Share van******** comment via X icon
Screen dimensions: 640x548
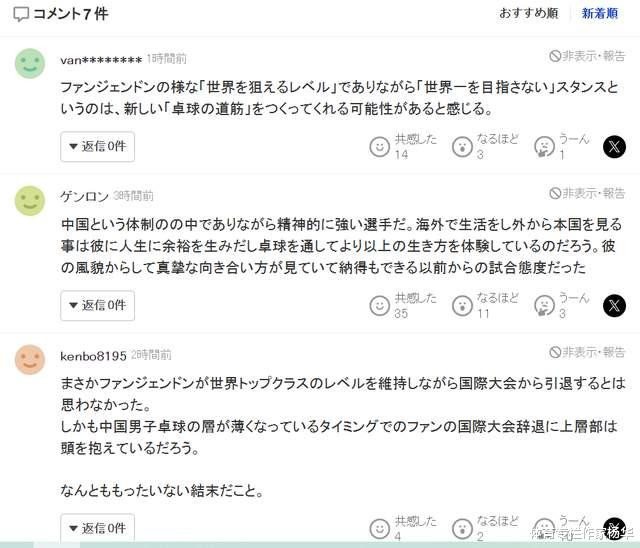click(614, 146)
